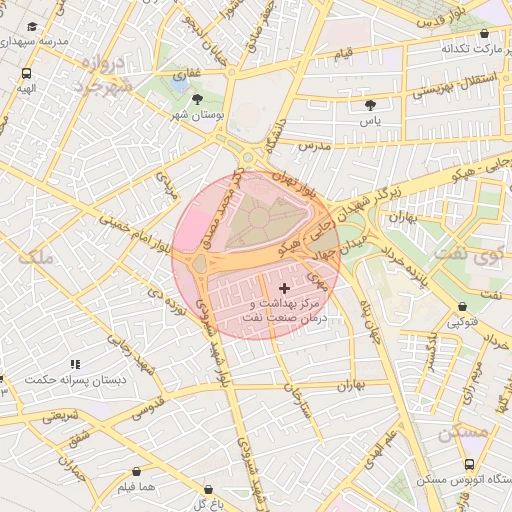Click the shopping basket icon for مارکت تکدانه
512x512 pixels.
[x=484, y=33]
